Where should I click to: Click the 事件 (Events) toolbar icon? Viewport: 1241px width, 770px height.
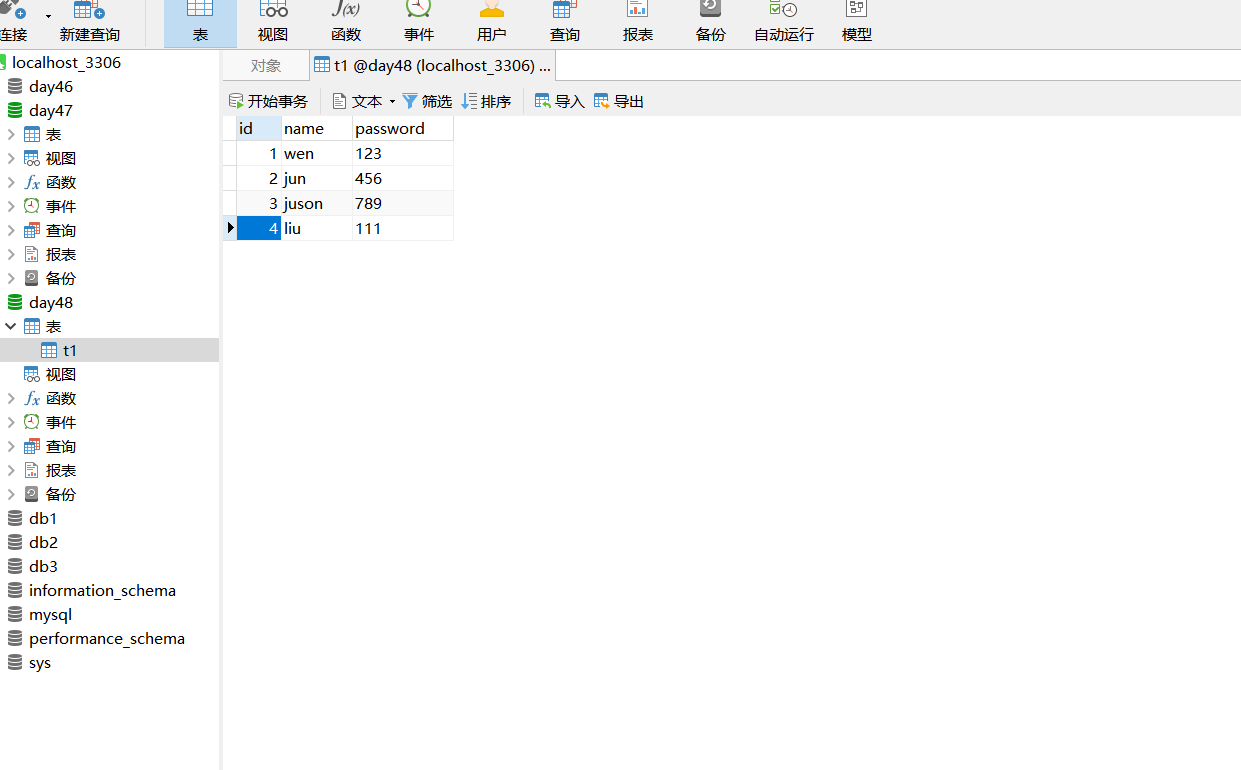[x=418, y=22]
